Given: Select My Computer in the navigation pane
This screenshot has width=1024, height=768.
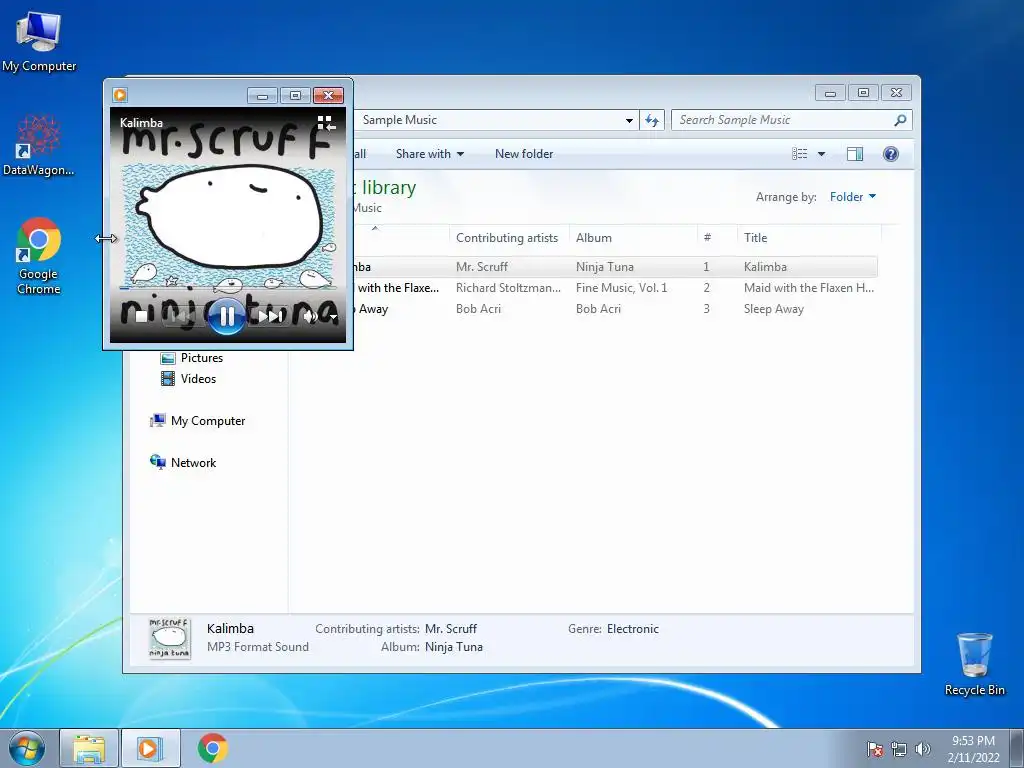Looking at the screenshot, I should coord(198,421).
